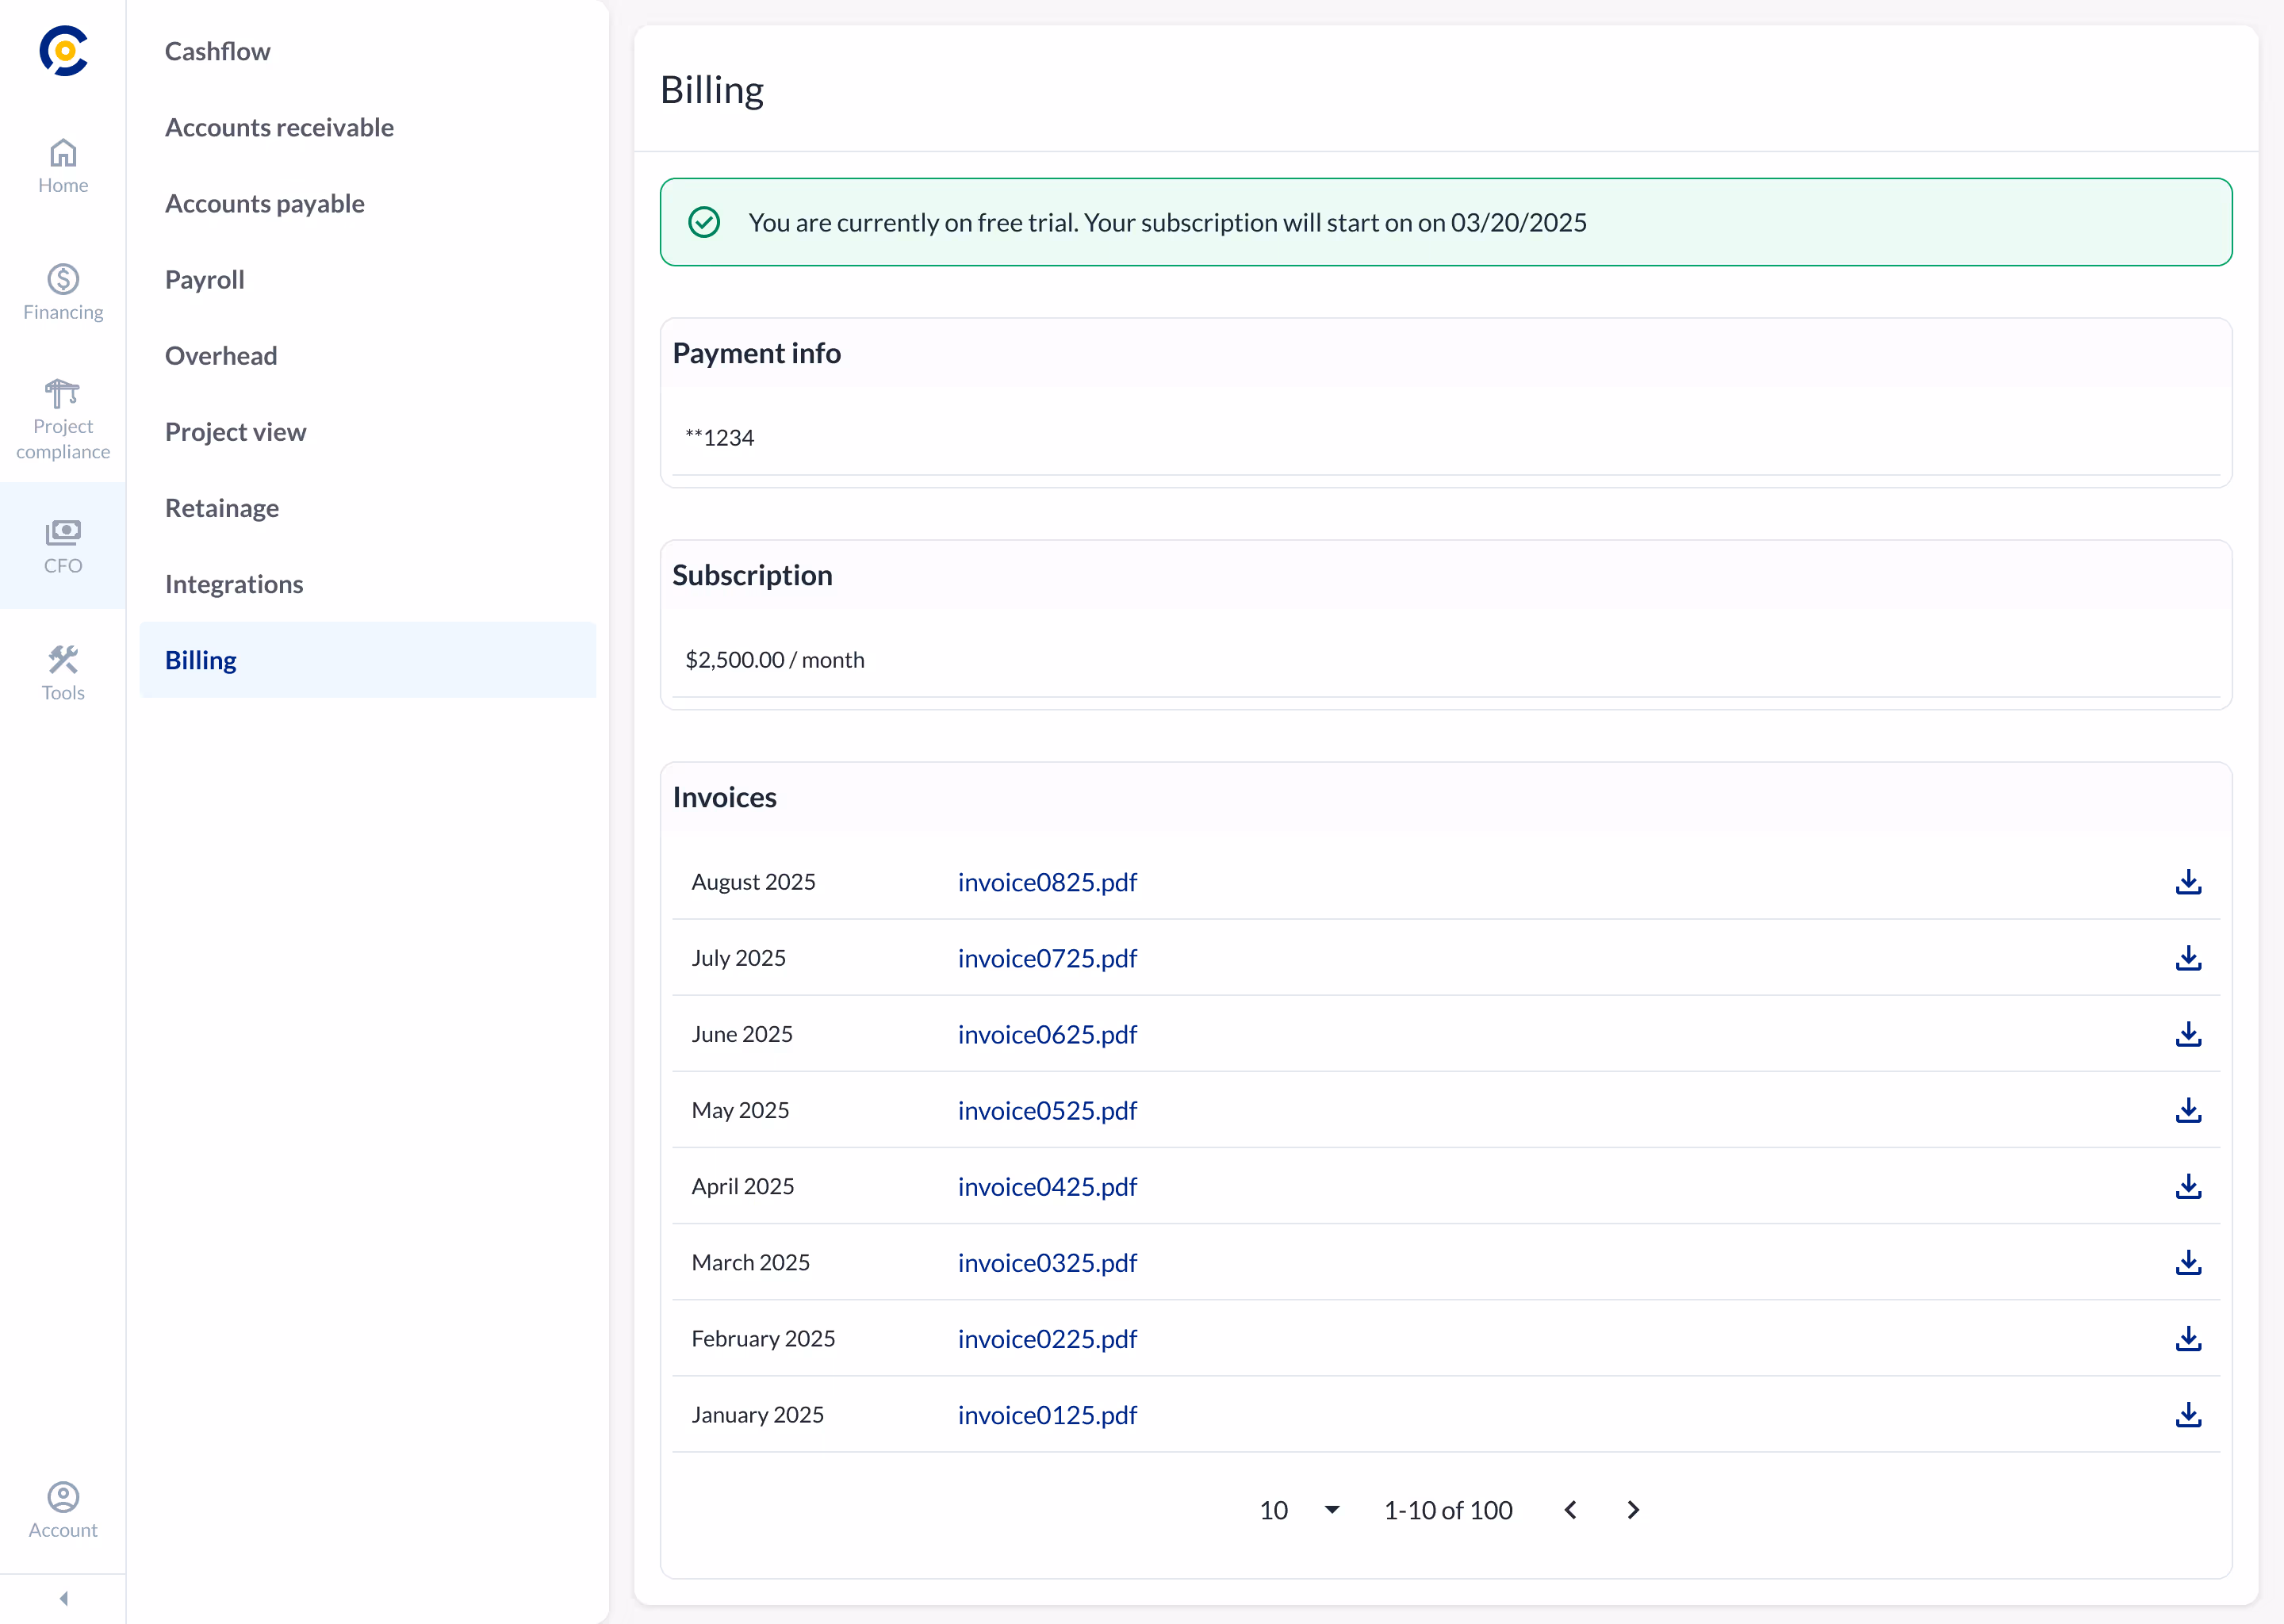
Task: Open invoice0125.pdf link
Action: point(1047,1414)
